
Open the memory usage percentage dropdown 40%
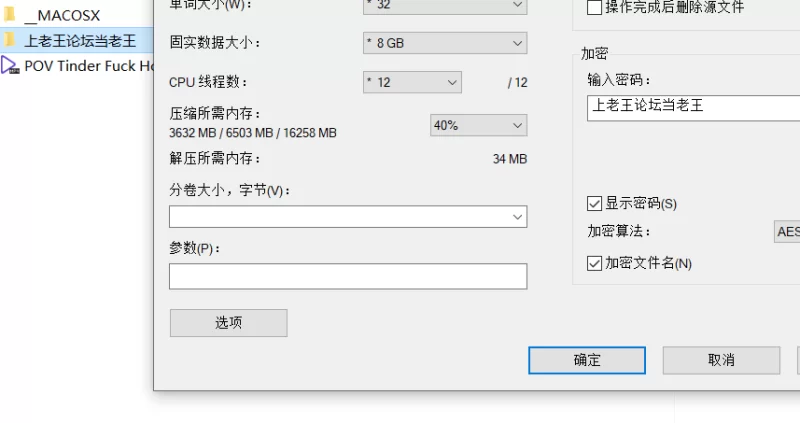tap(479, 125)
